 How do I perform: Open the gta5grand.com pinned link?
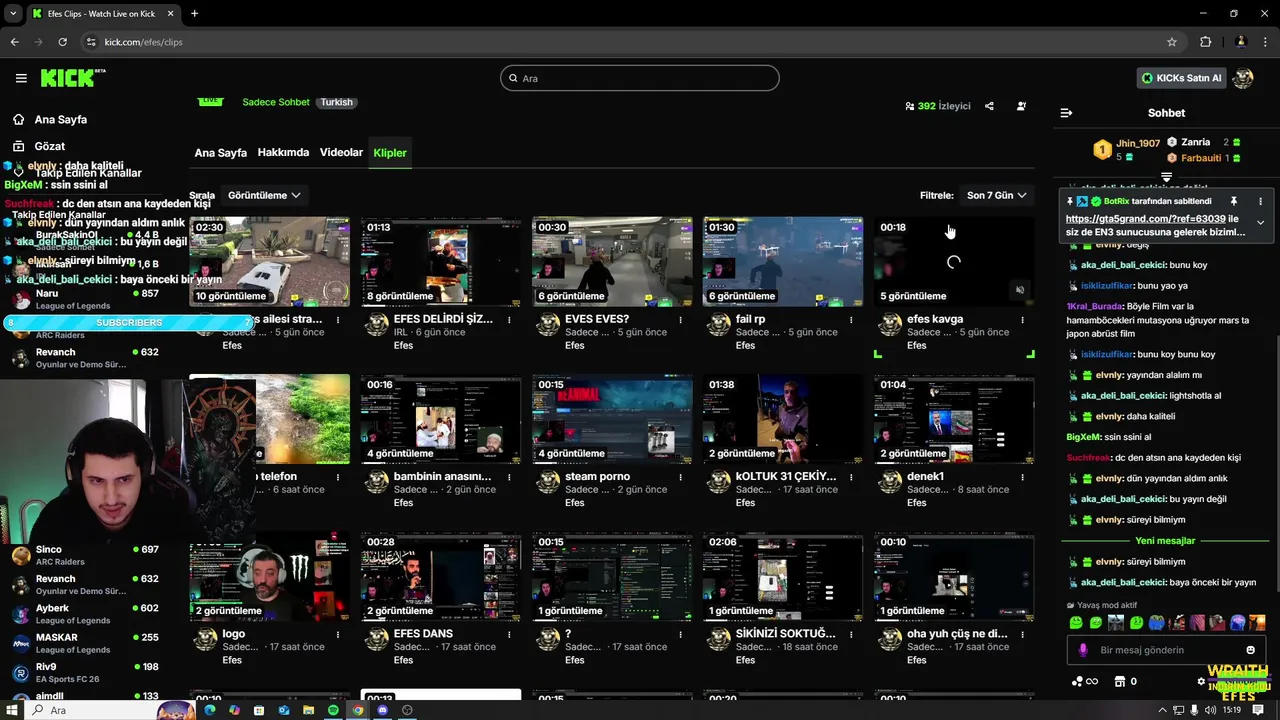pos(1145,218)
